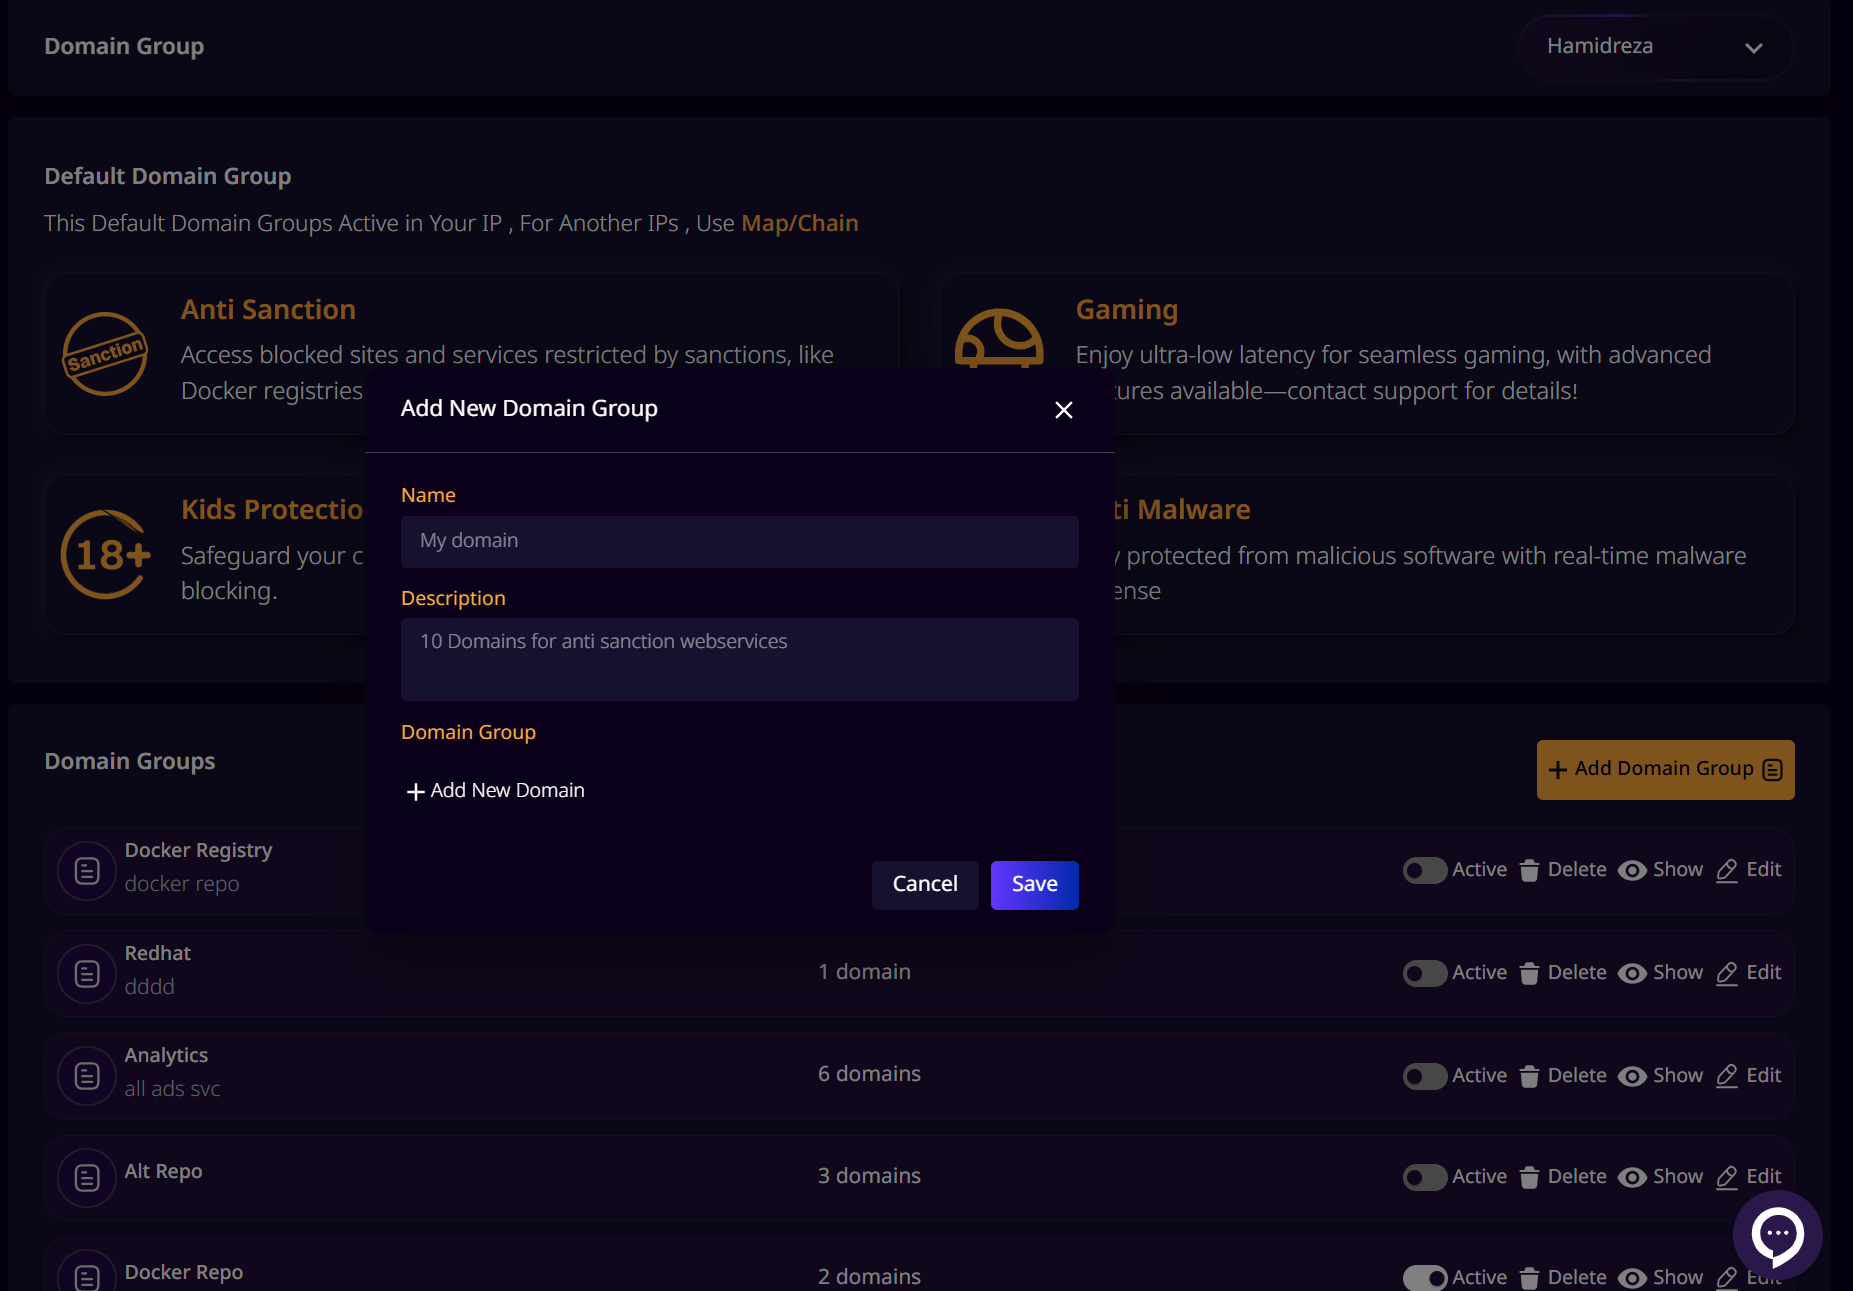Click the Analytics group list icon
This screenshot has height=1291, width=1853.
tap(87, 1076)
